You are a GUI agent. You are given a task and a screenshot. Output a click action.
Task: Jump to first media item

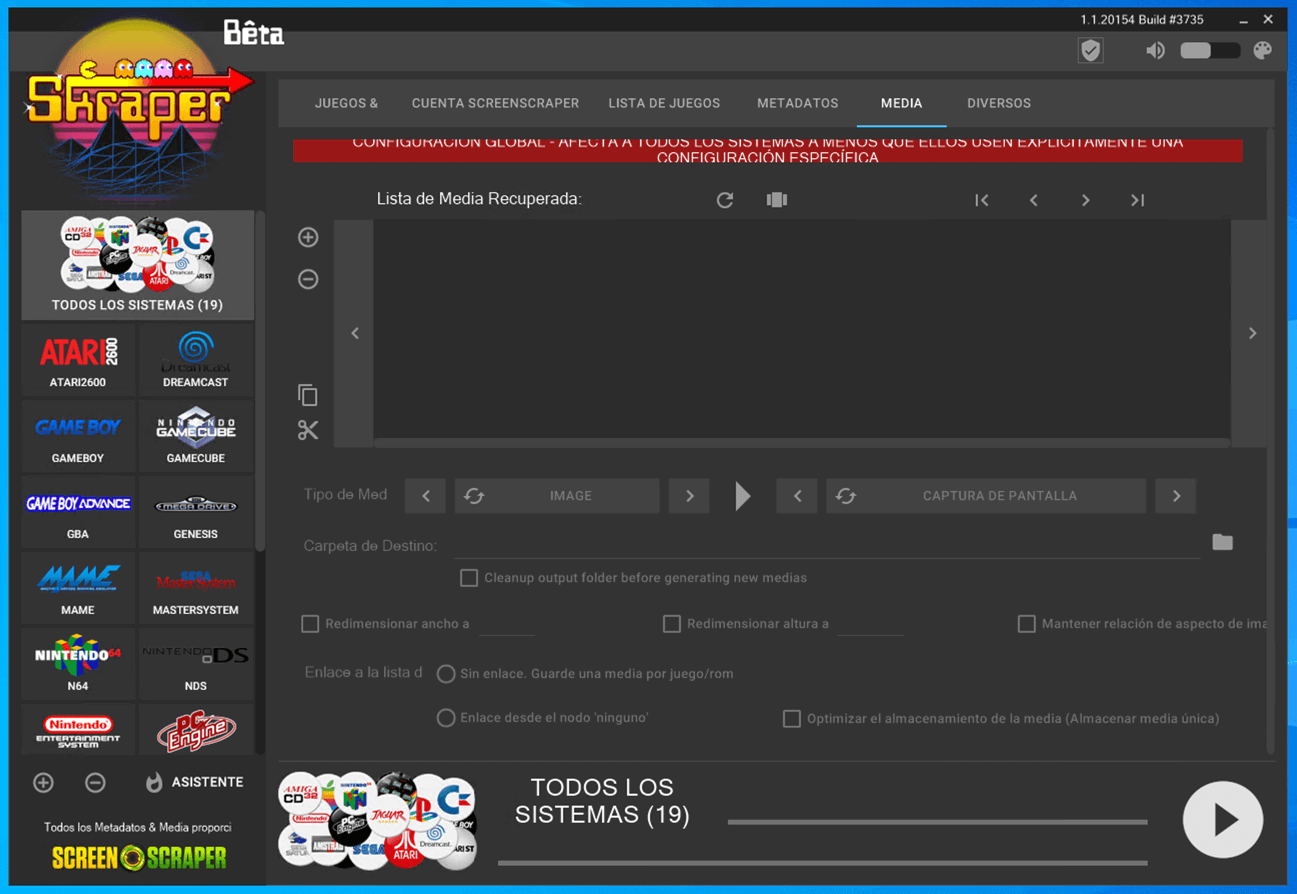982,200
